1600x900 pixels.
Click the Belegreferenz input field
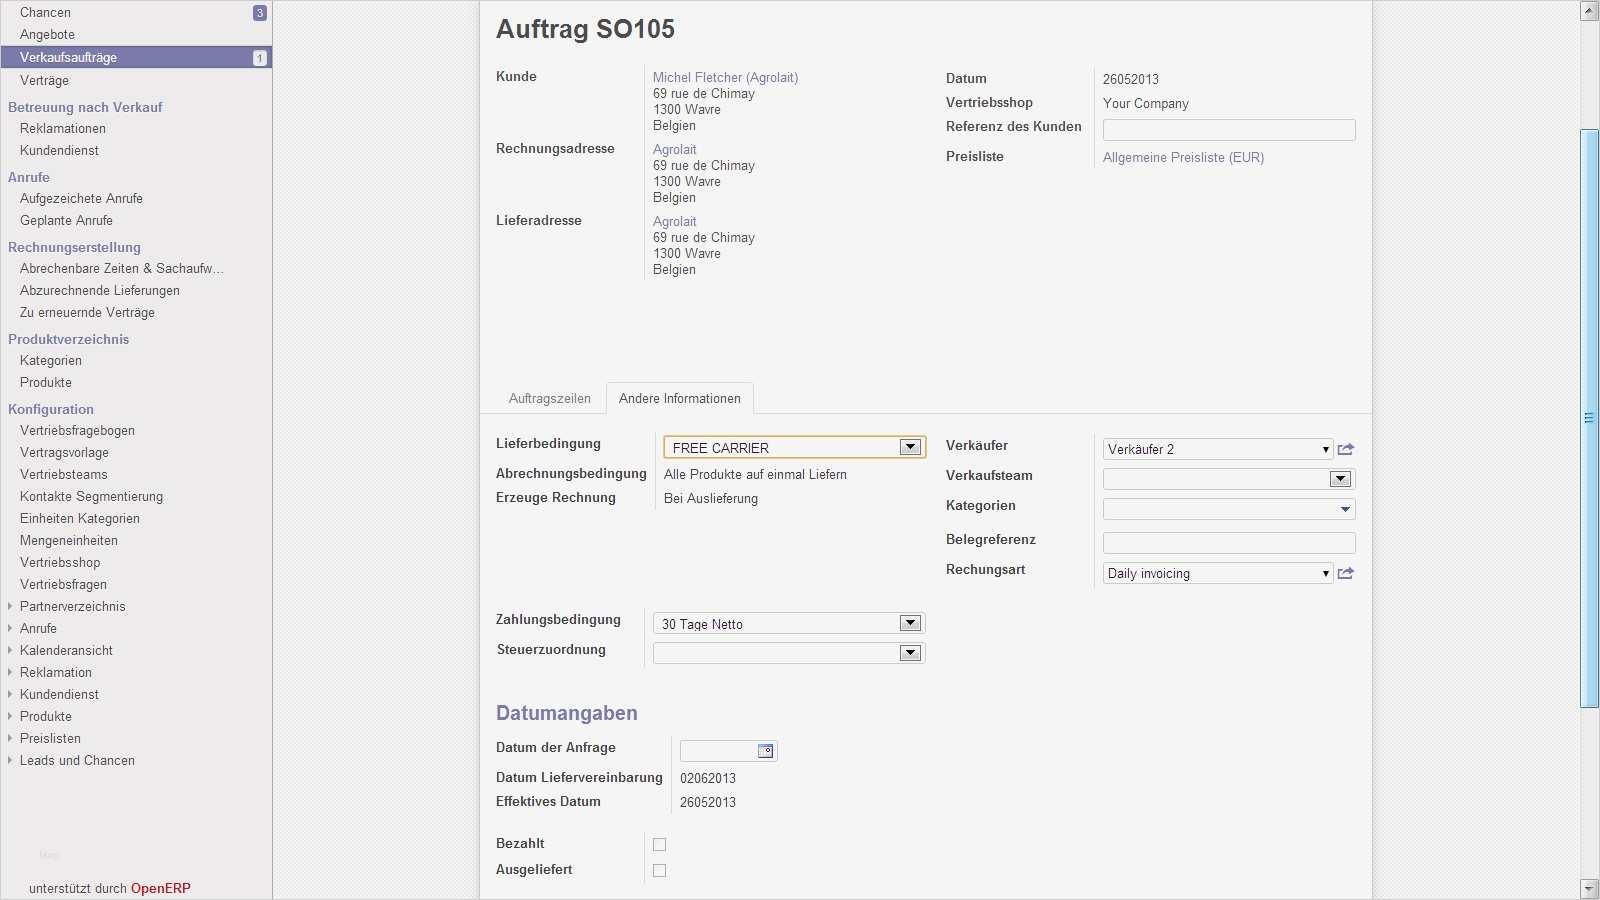pyautogui.click(x=1229, y=543)
